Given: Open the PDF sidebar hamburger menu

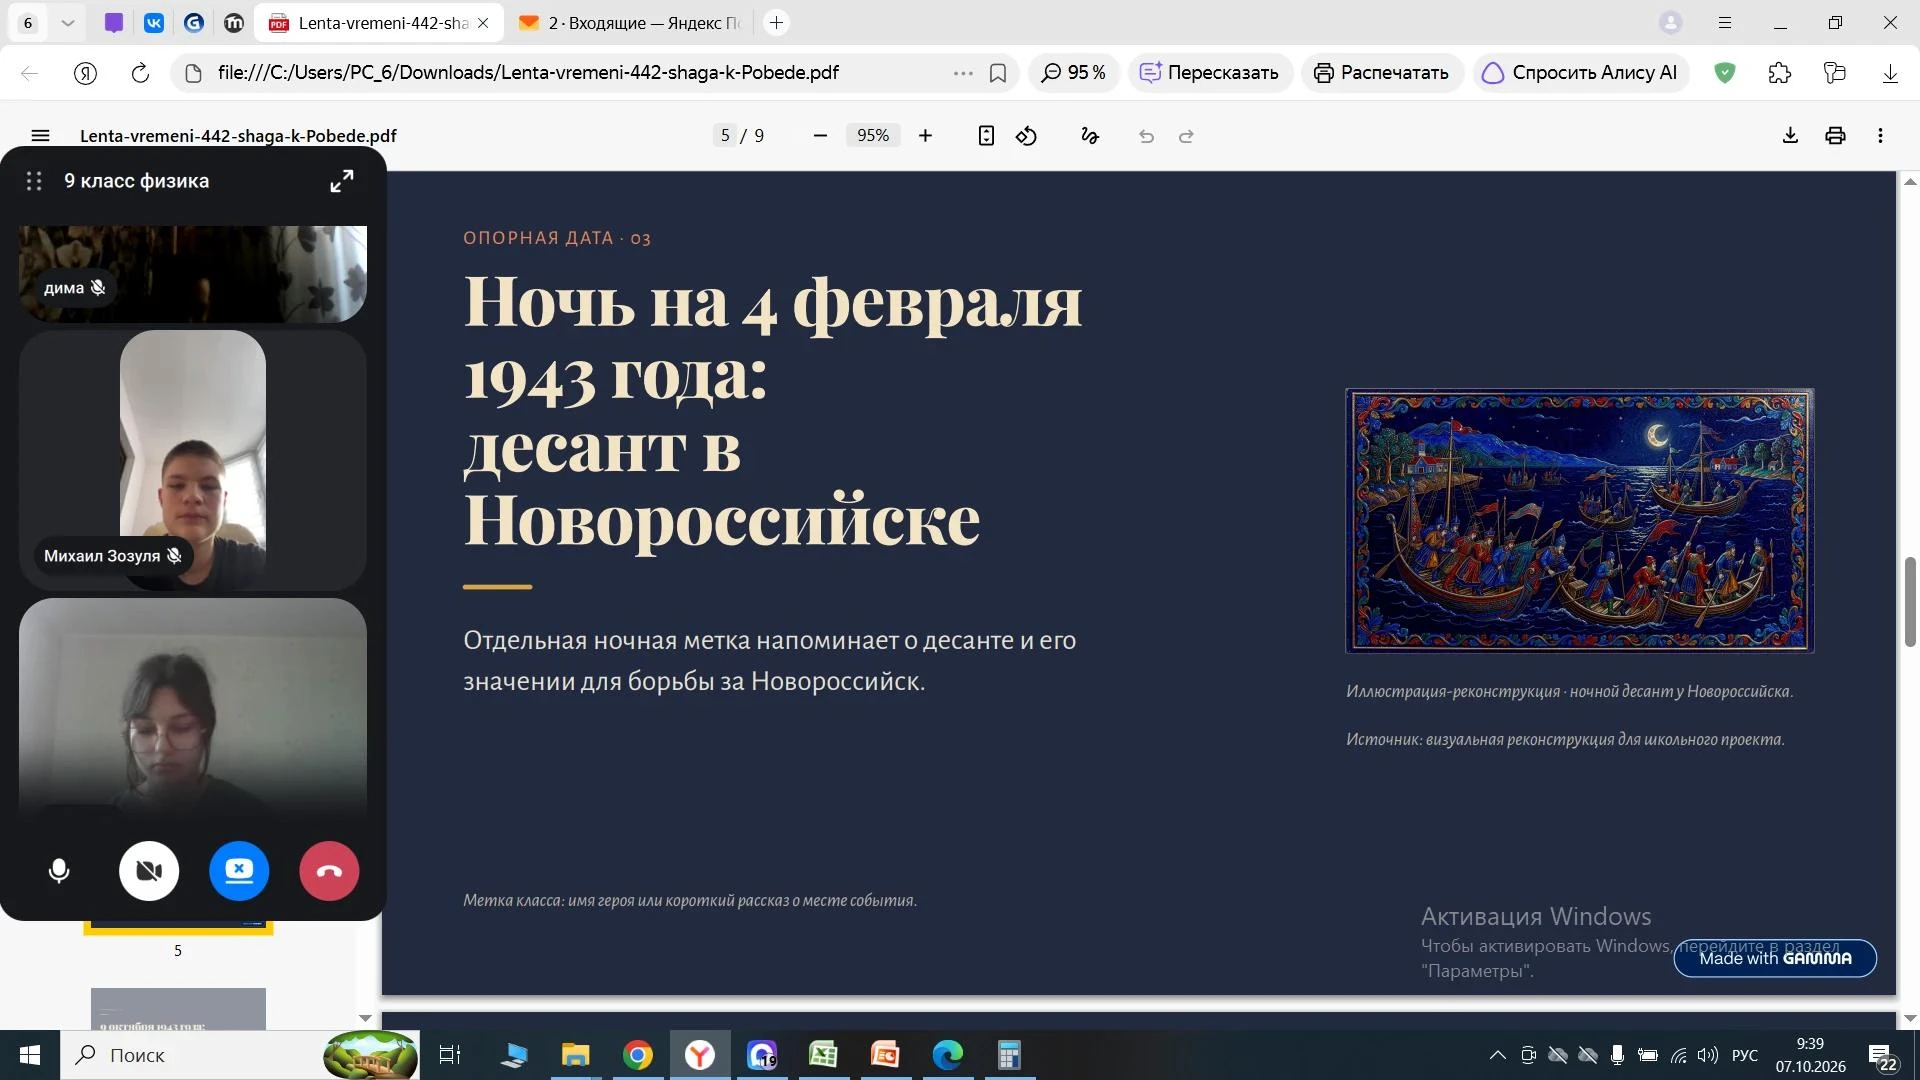Looking at the screenshot, I should point(40,136).
